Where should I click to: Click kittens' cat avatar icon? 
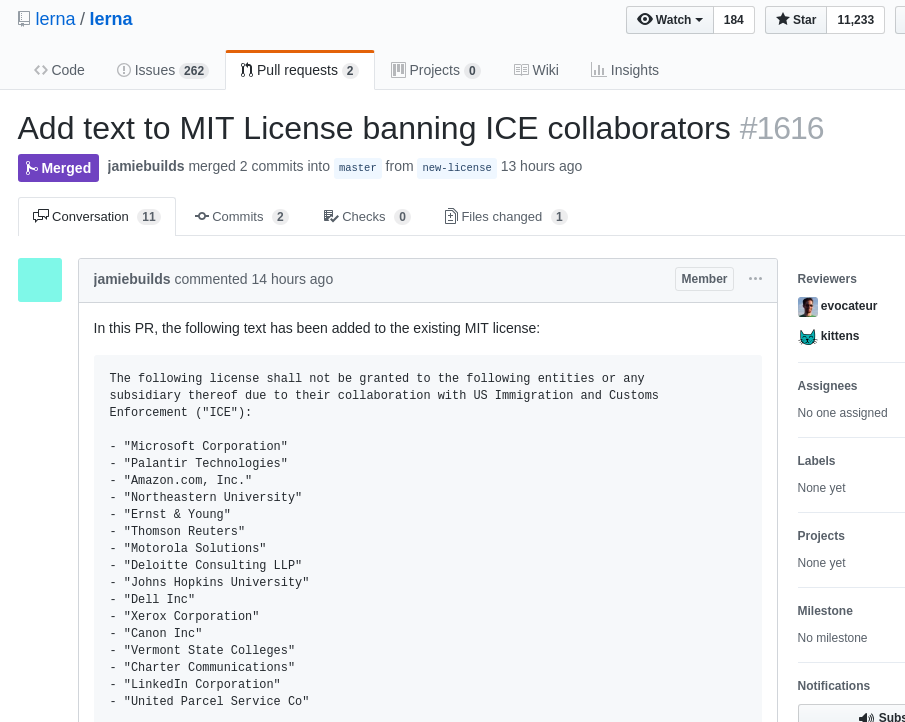(807, 337)
